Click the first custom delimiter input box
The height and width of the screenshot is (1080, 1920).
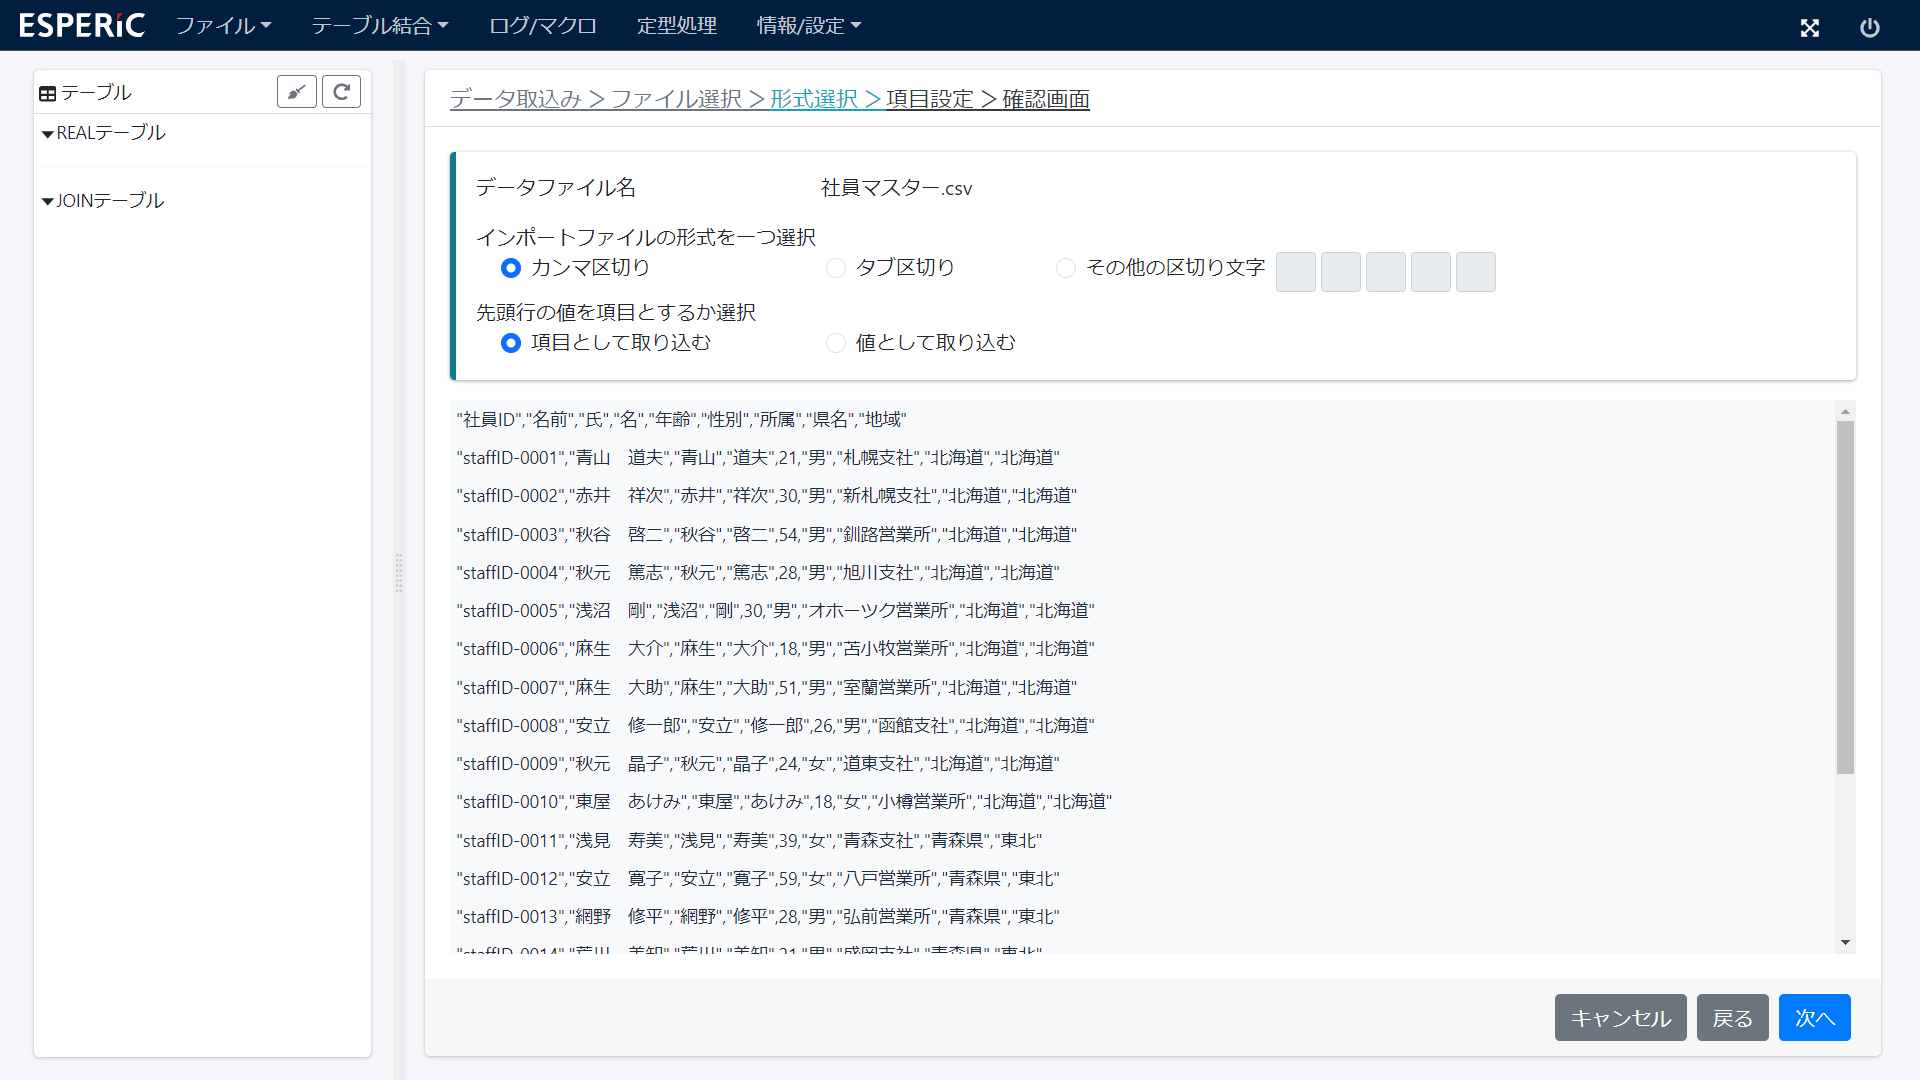click(1296, 271)
